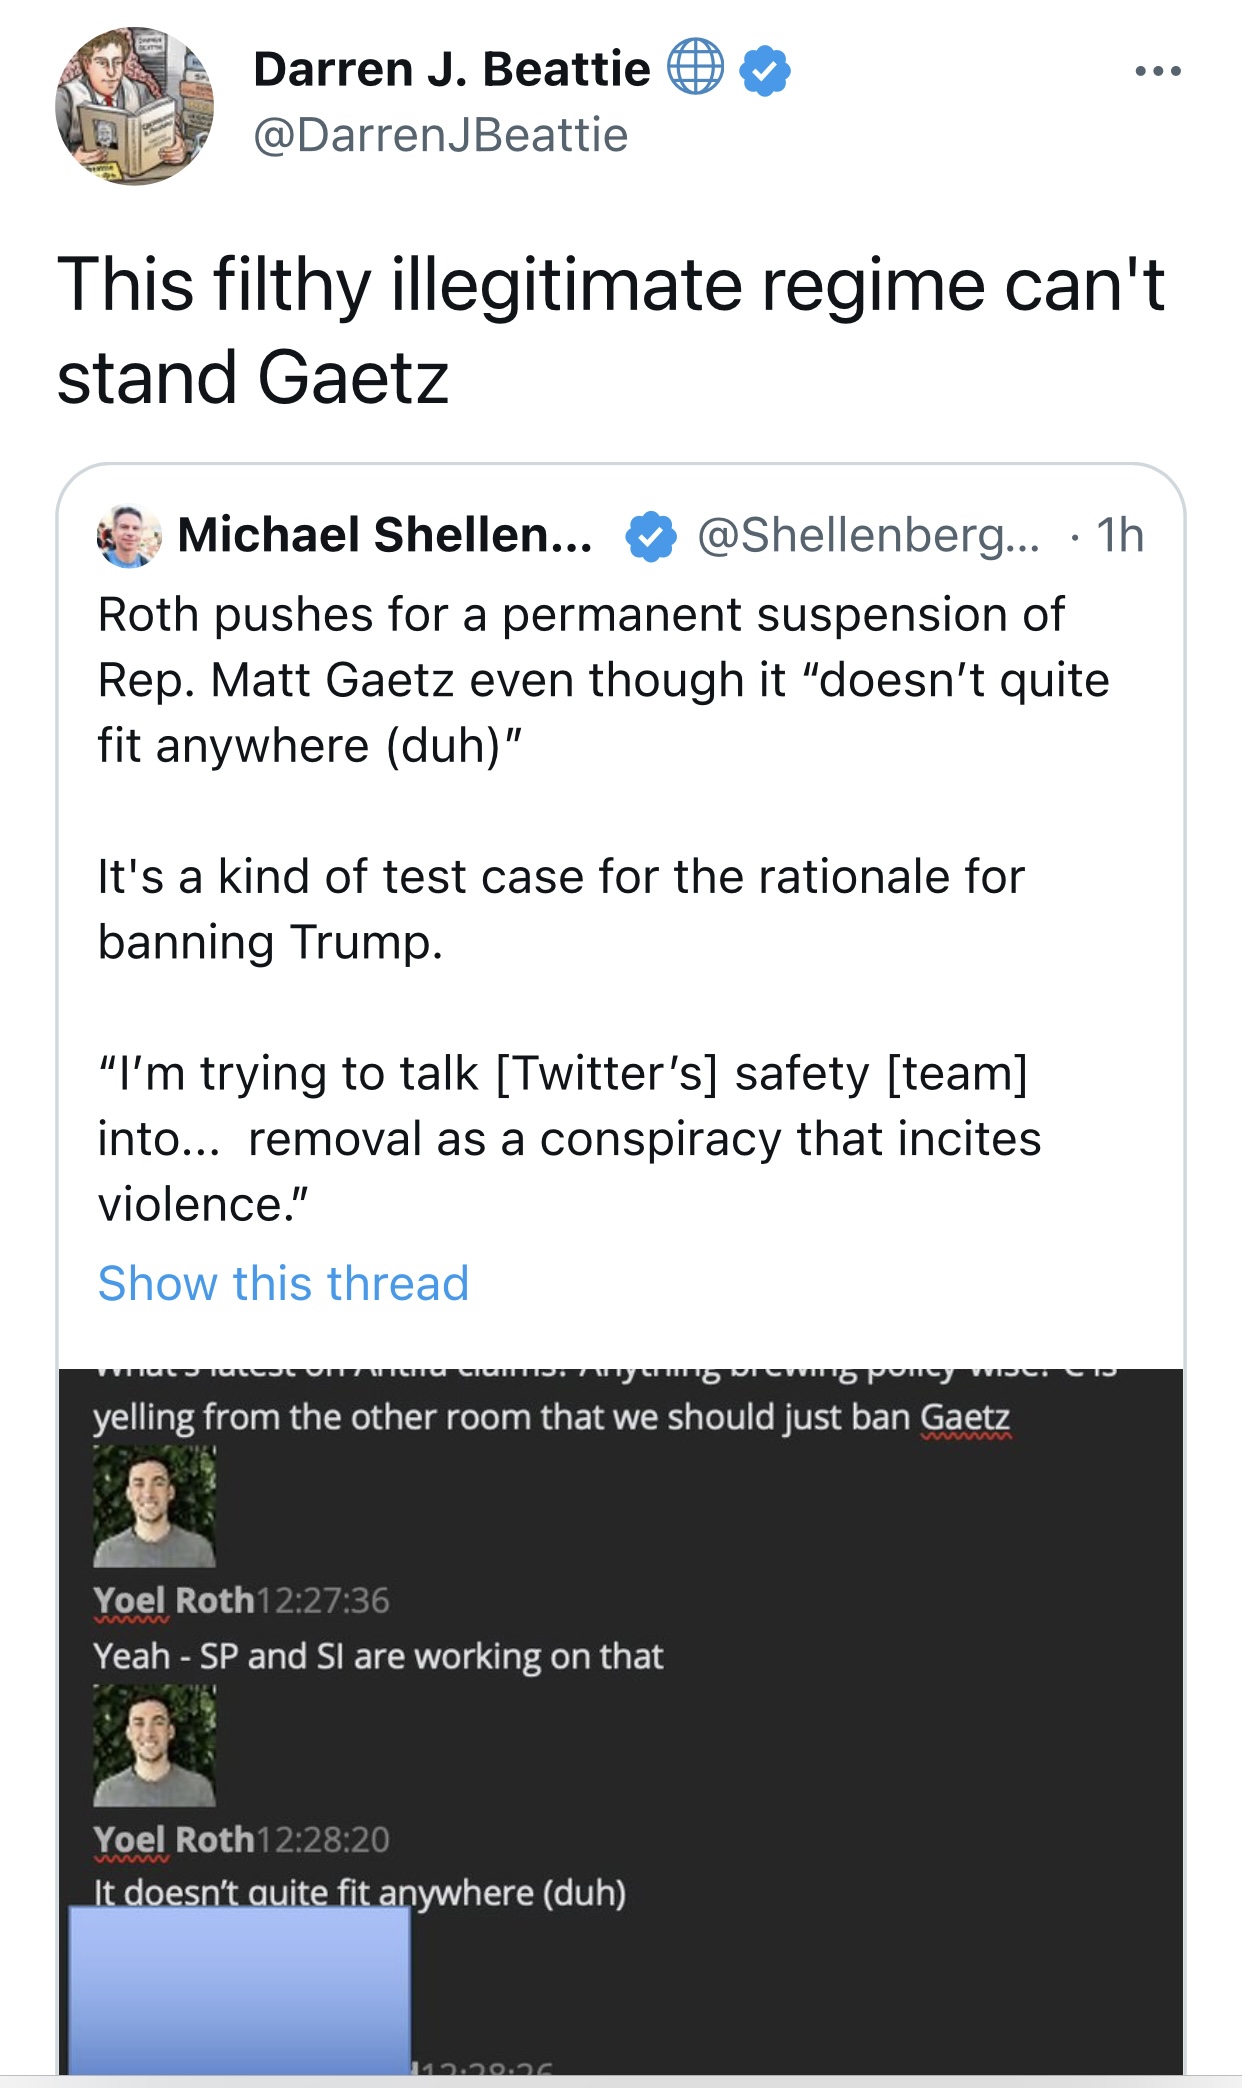Tap the globe badge beside Beattie's name

695,67
